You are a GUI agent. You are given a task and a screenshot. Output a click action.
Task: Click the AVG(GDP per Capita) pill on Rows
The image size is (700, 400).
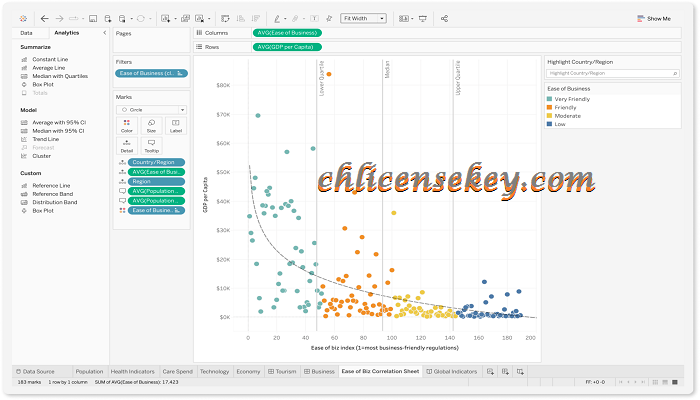(x=287, y=47)
